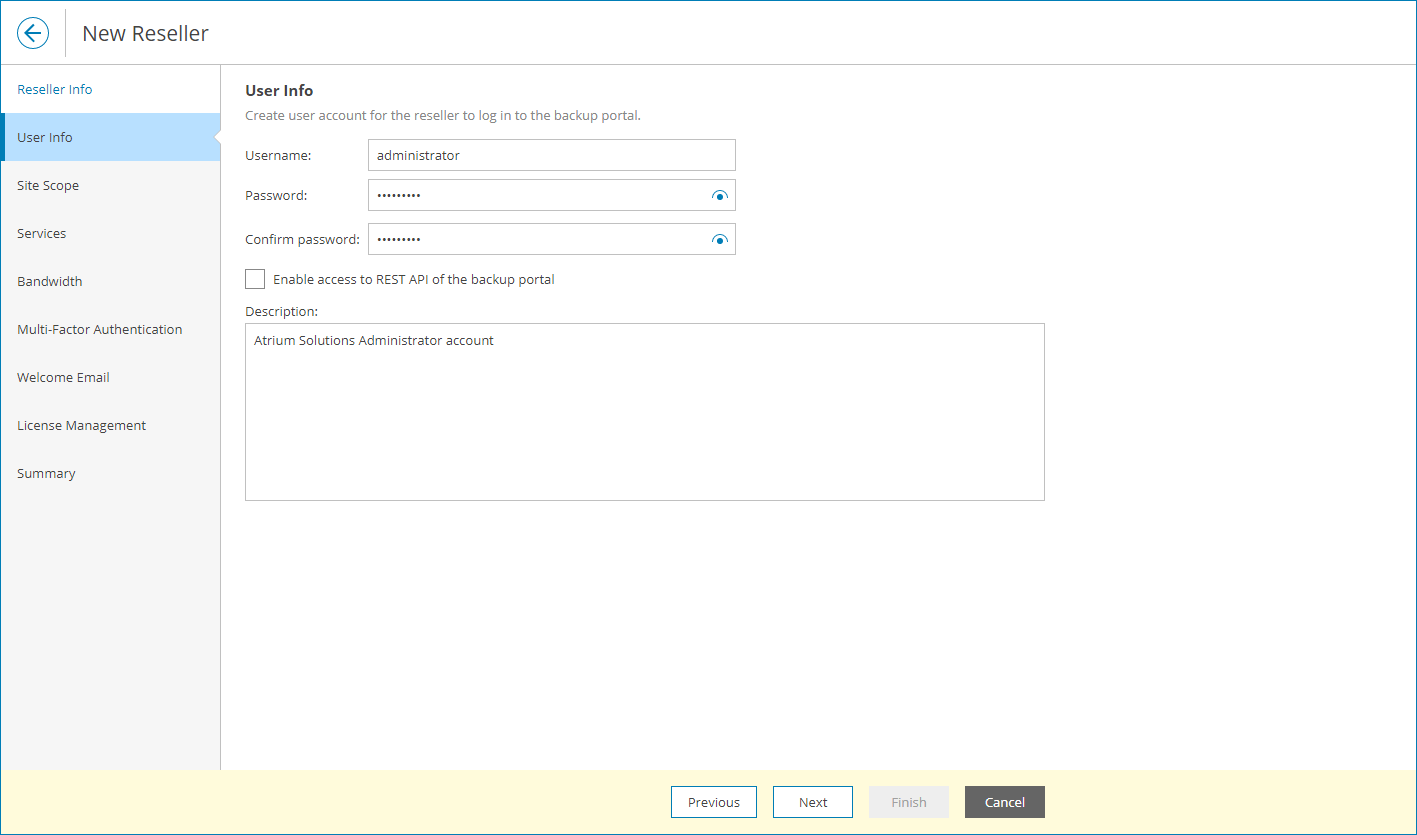This screenshot has height=835, width=1417.
Task: Open the License Management step
Action: pos(81,424)
